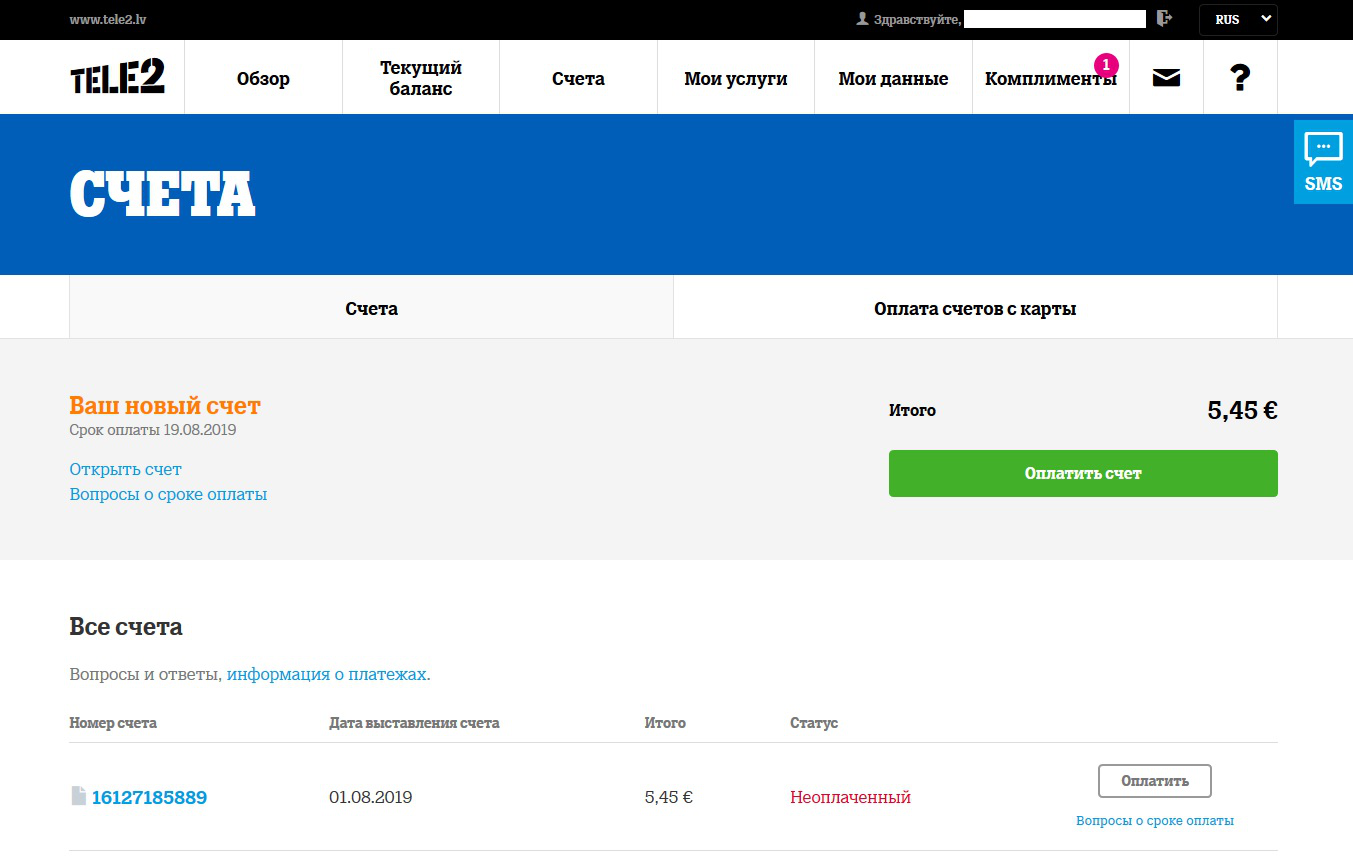Click the Оплатить button in invoice row
This screenshot has height=856, width=1353.
tap(1154, 781)
